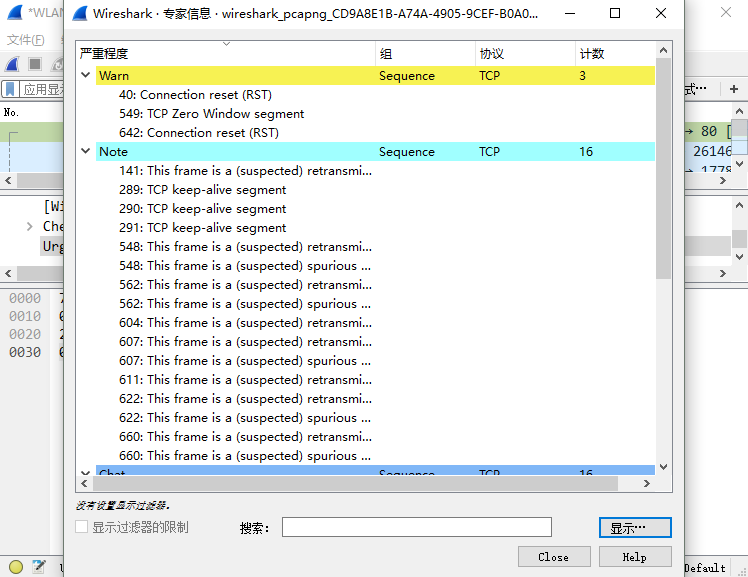
Task: Focus the 搜索 text field
Action: click(x=416, y=527)
